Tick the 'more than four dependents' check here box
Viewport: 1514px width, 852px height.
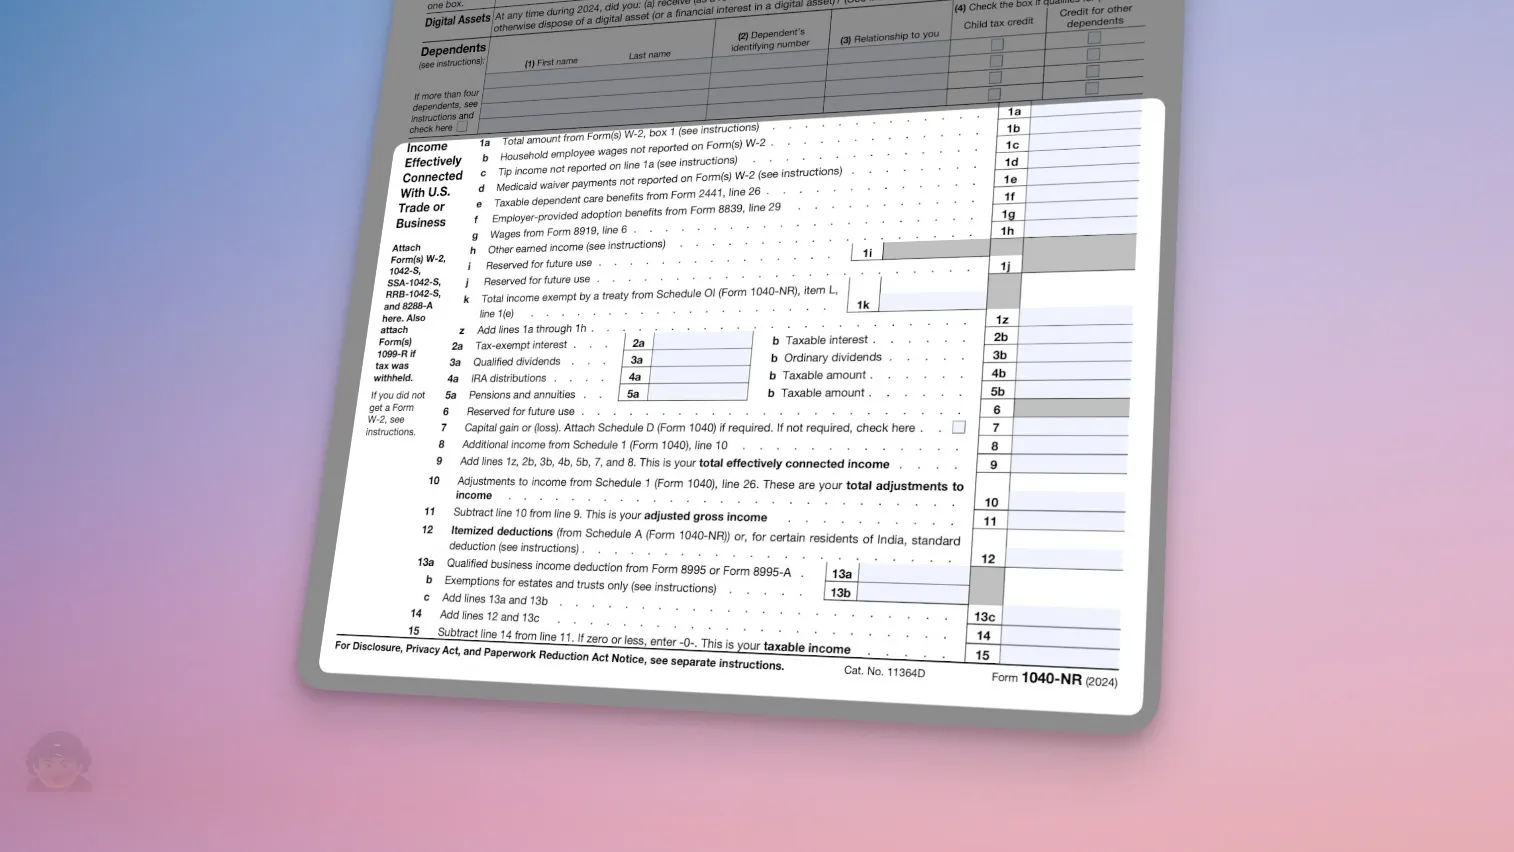[462, 127]
